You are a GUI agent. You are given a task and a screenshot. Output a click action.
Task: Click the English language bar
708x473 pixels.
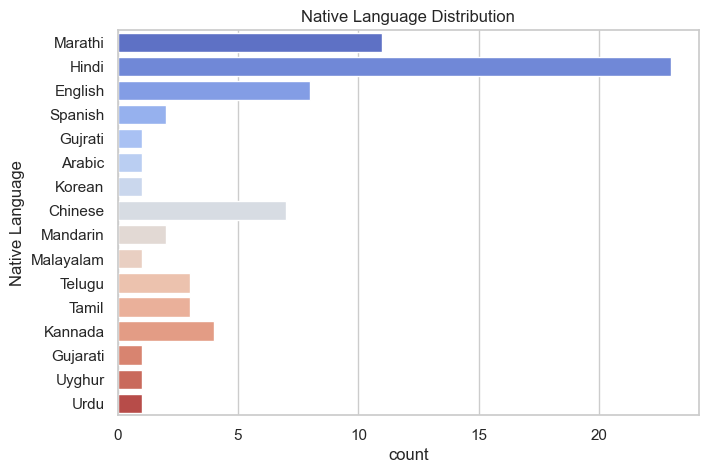[x=214, y=91]
